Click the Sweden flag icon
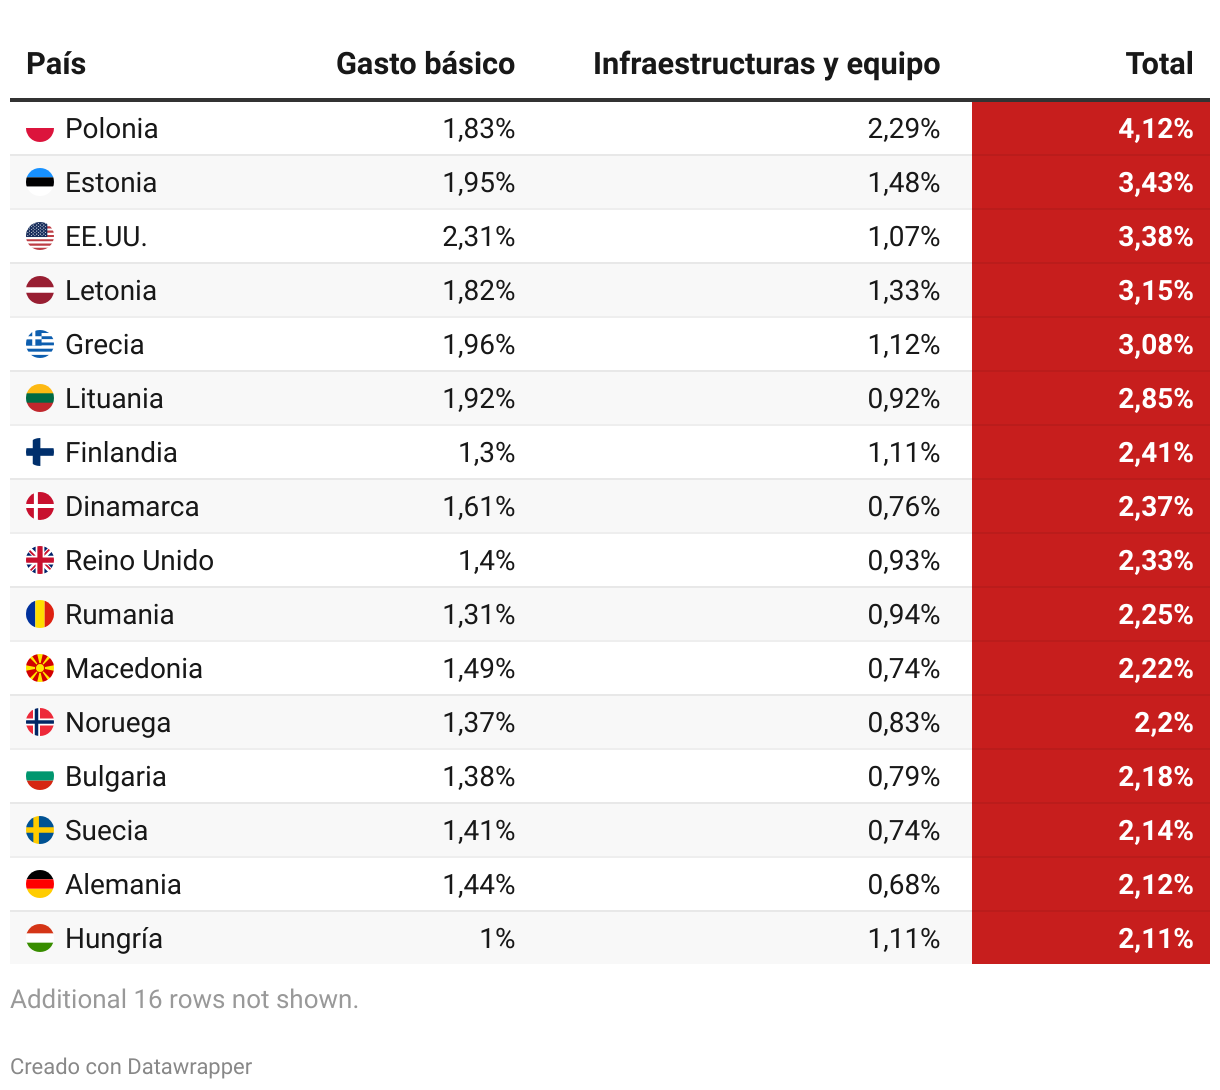Image resolution: width=1220 pixels, height=1090 pixels. [x=40, y=831]
